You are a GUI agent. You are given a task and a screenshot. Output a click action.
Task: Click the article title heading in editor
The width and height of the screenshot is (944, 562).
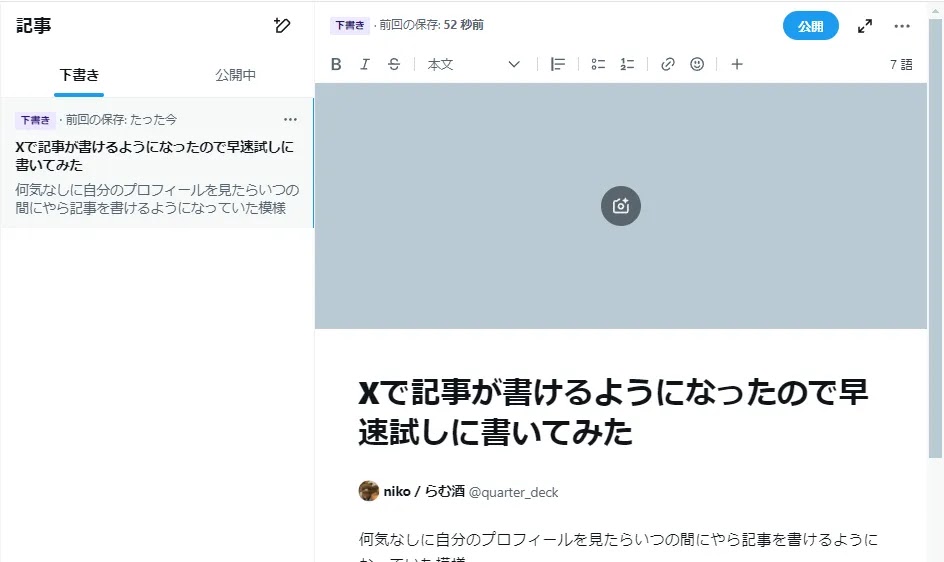[613, 412]
